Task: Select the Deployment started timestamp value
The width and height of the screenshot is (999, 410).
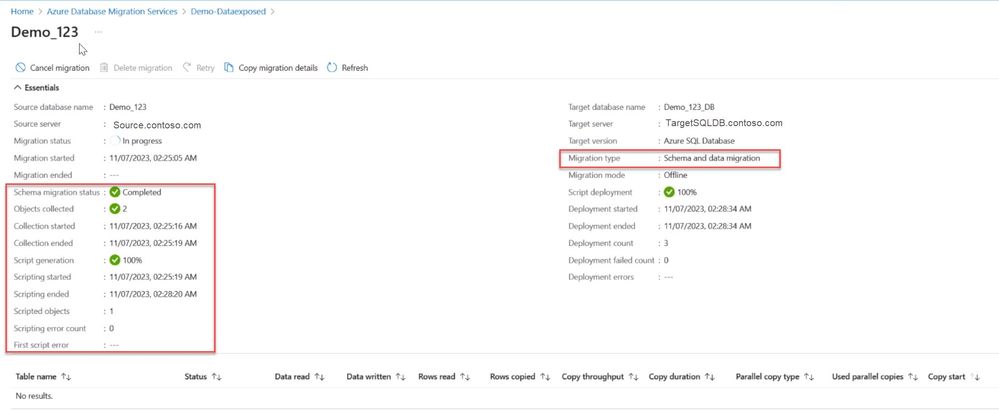Action: click(708, 209)
